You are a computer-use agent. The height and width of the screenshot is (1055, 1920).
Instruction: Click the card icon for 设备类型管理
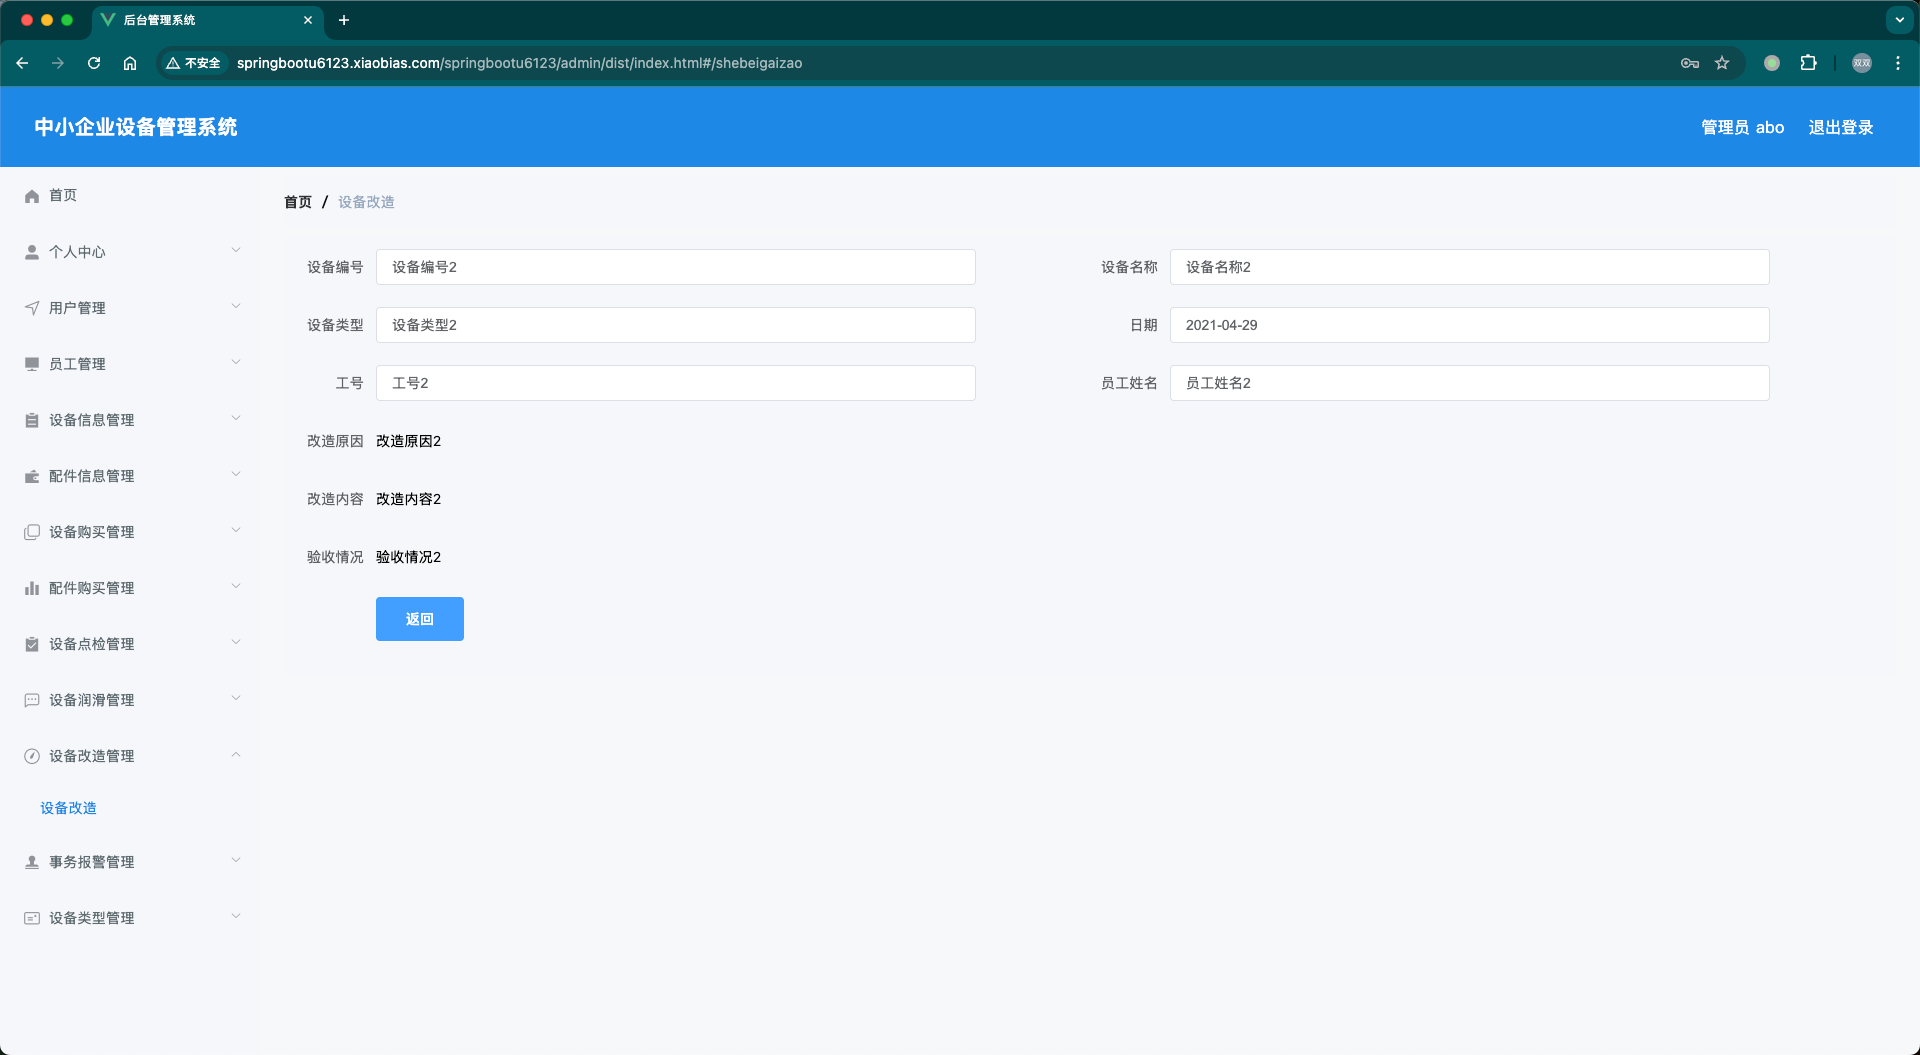(x=32, y=918)
